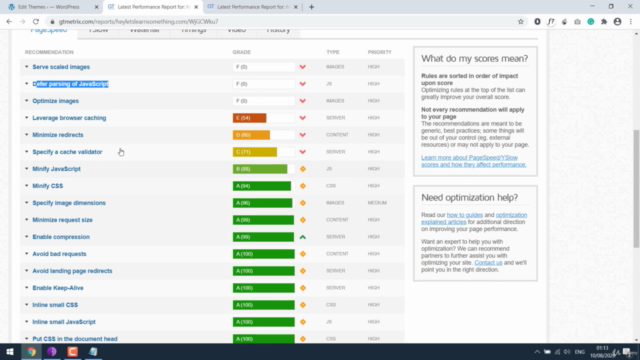Click the red arrow in the Leverage browser caching row
Viewport: 640px width, 360px height.
click(302, 118)
